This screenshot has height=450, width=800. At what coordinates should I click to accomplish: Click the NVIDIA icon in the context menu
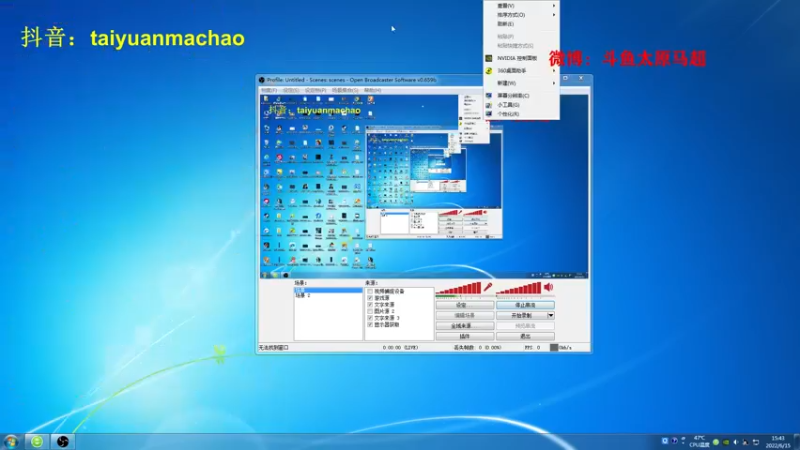coord(489,58)
